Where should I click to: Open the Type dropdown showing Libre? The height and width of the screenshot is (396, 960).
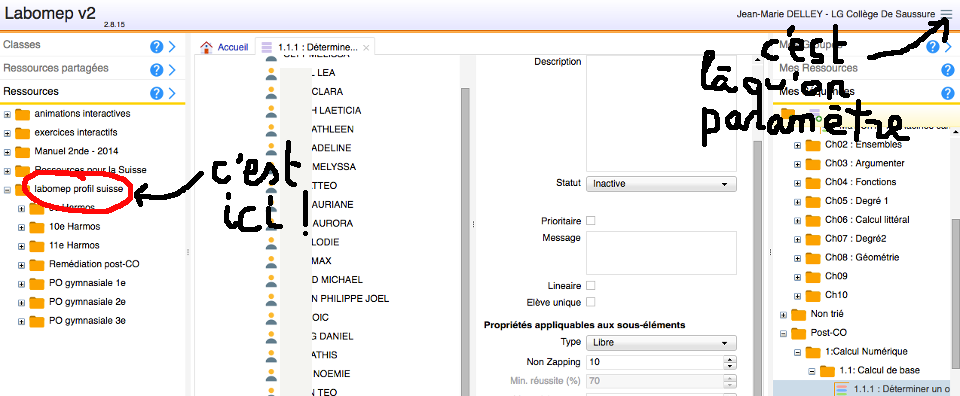pos(661,343)
